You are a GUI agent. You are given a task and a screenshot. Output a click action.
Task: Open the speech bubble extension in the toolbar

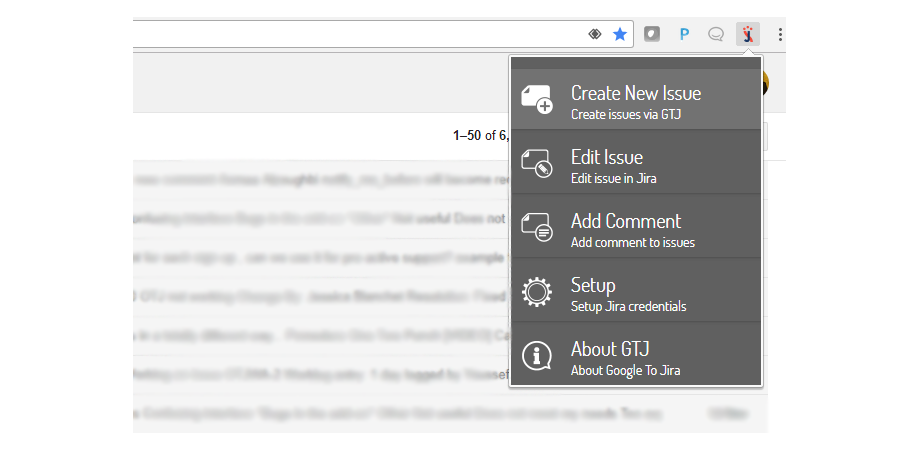[716, 34]
